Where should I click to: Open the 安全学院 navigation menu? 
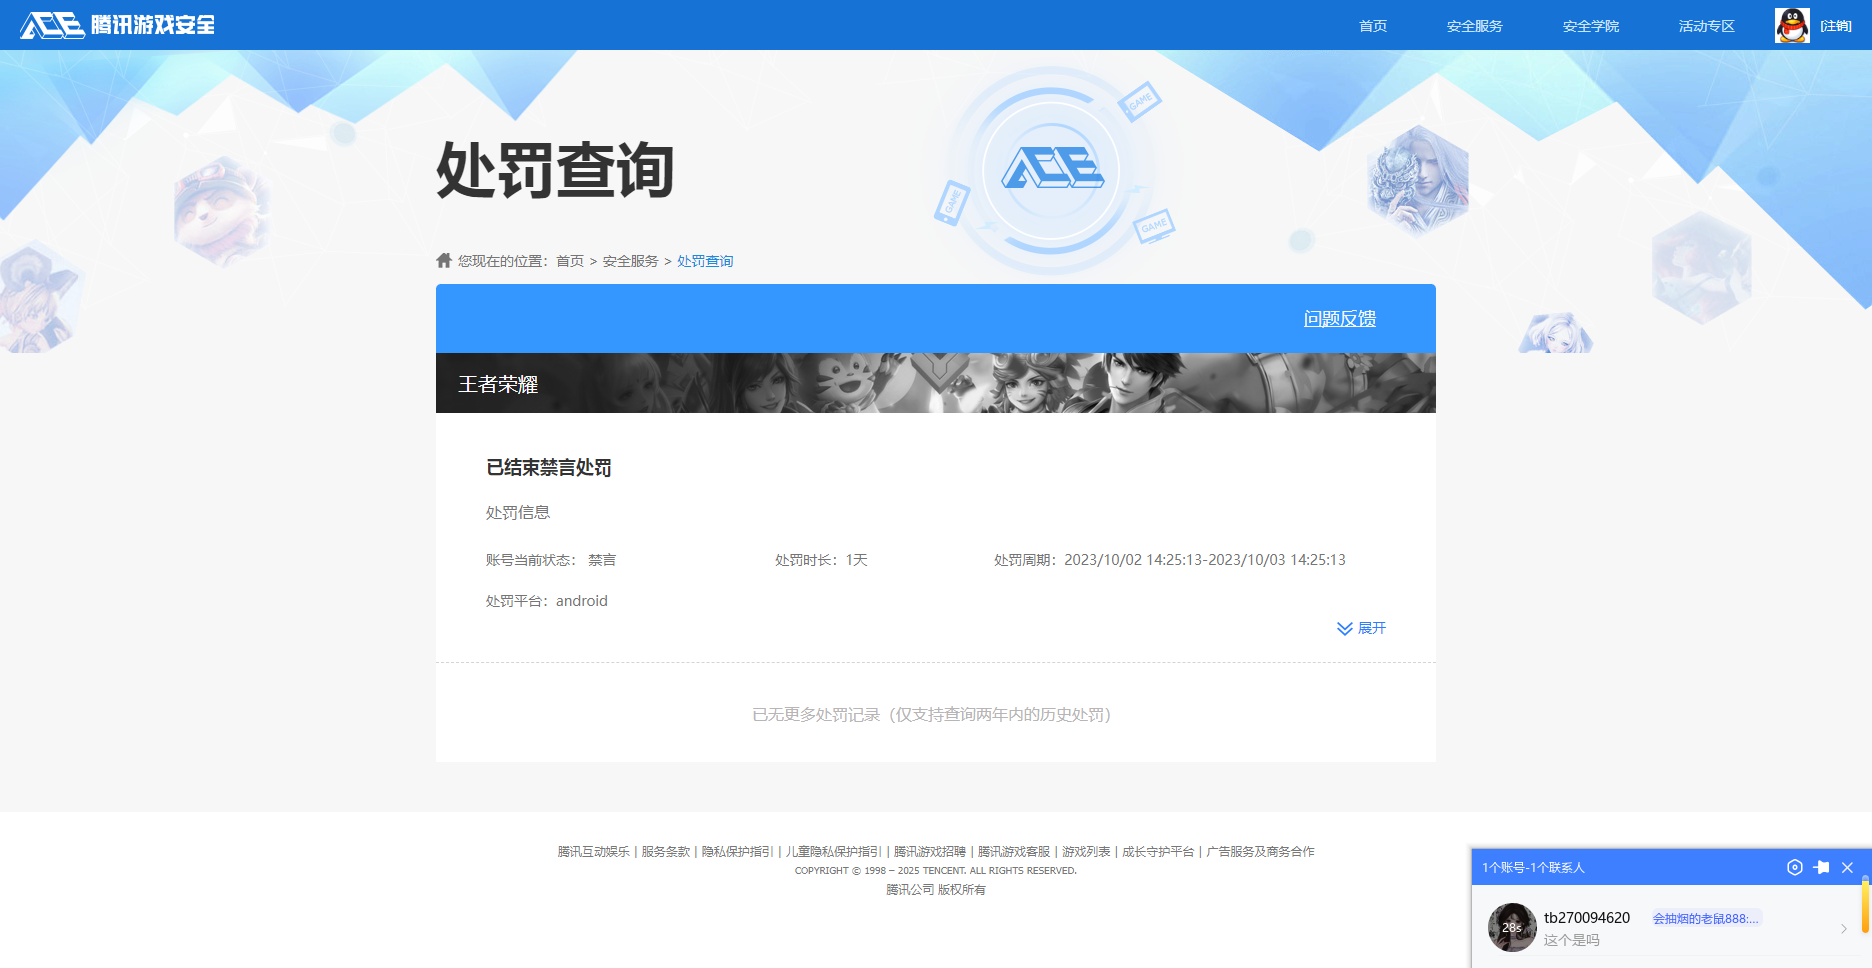pos(1590,26)
